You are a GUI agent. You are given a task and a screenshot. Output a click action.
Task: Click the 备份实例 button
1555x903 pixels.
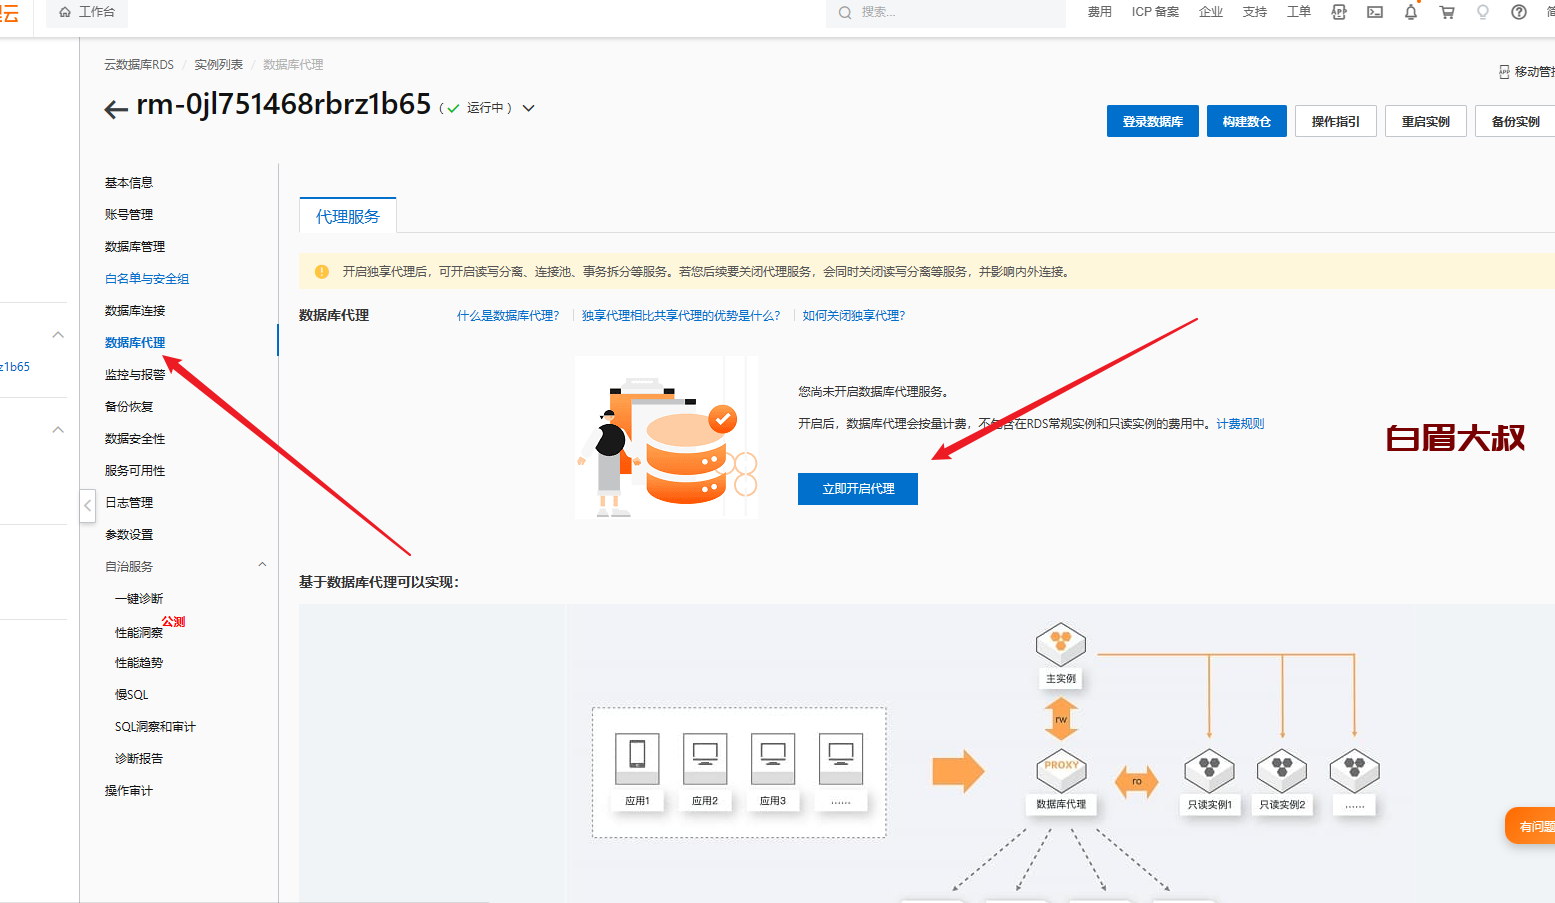click(1515, 121)
